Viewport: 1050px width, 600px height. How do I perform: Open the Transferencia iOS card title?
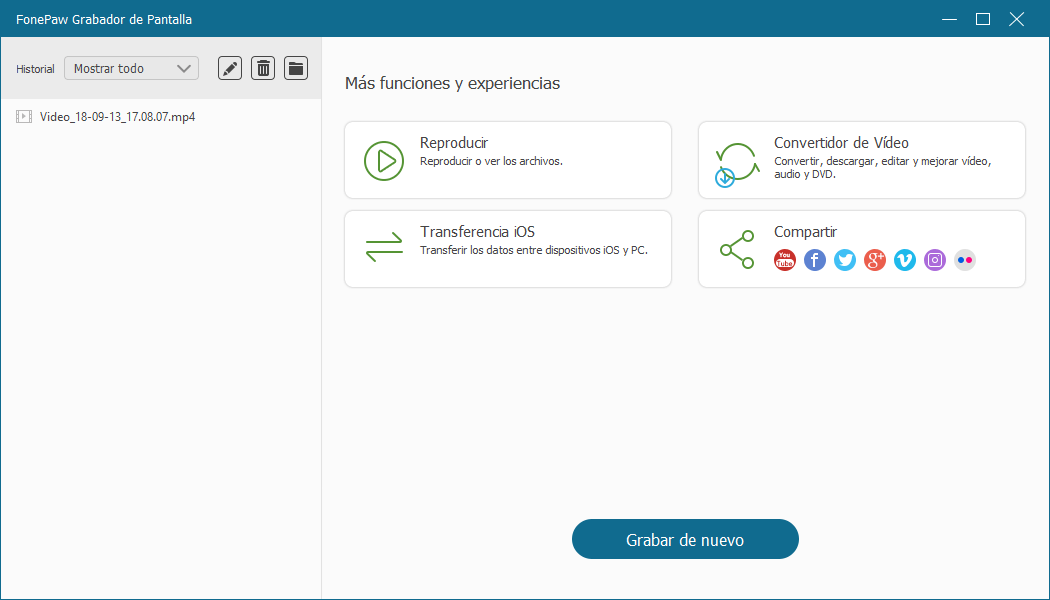tap(477, 232)
